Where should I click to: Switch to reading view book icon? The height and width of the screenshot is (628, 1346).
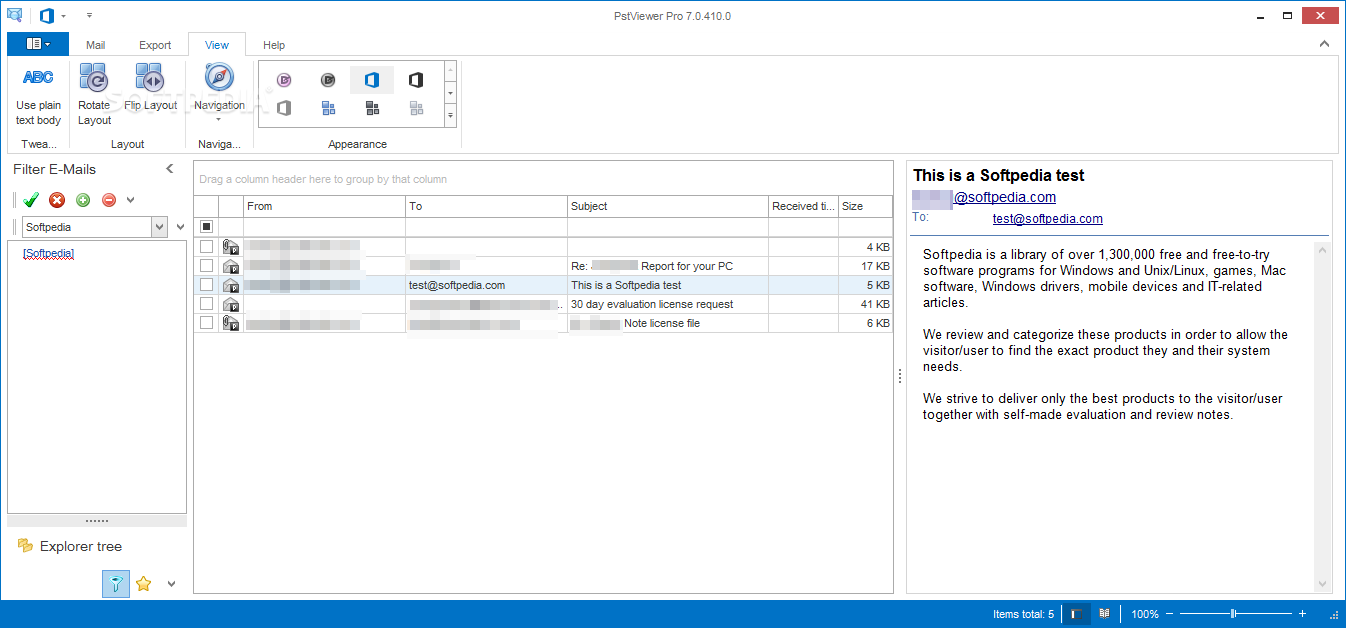(1105, 614)
